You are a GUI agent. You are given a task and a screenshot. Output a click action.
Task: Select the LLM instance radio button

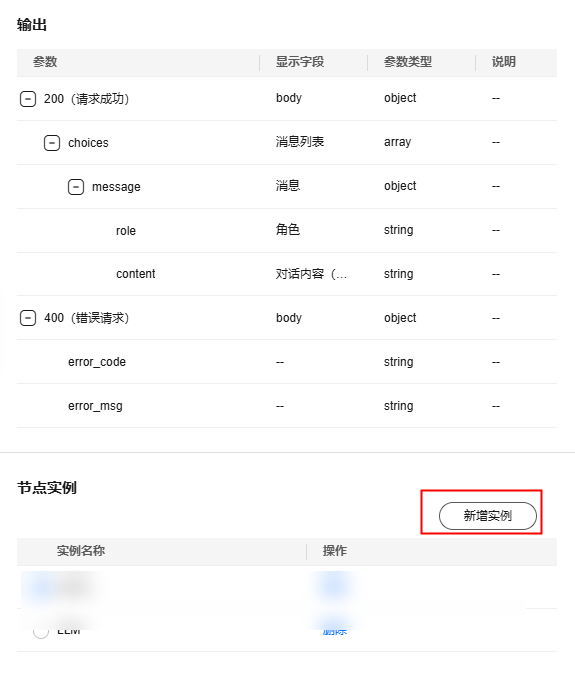point(41,631)
